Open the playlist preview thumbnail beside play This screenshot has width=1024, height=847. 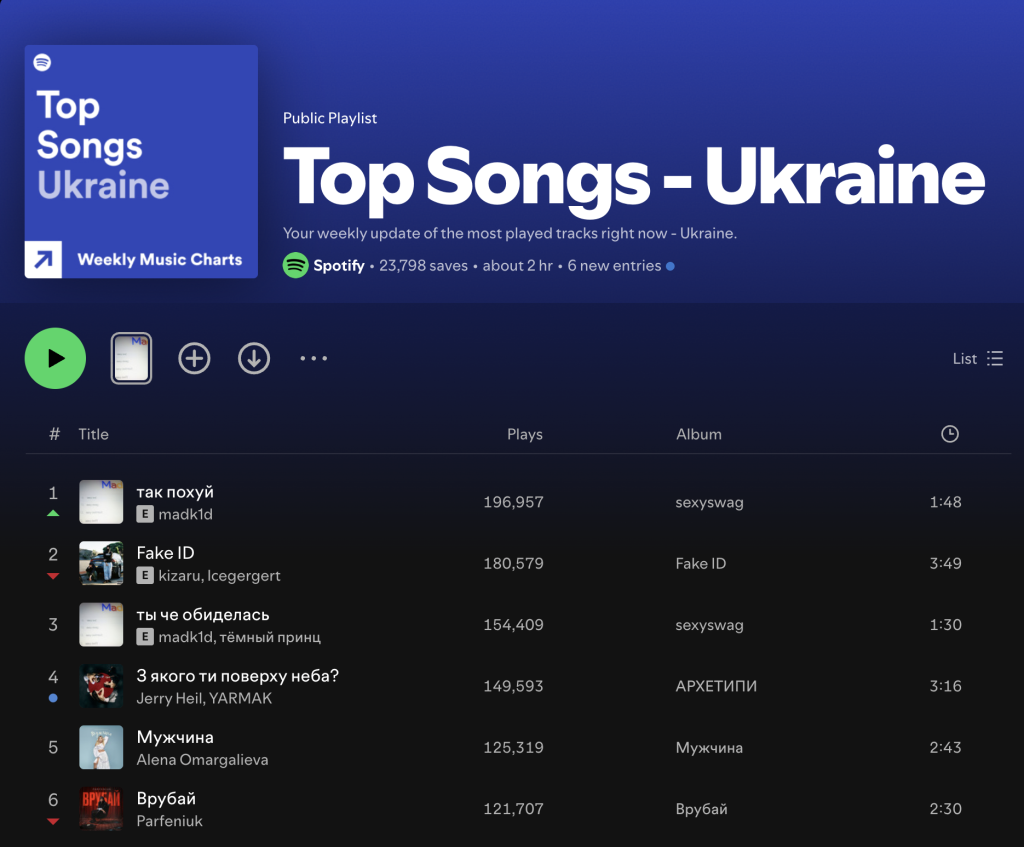point(131,358)
